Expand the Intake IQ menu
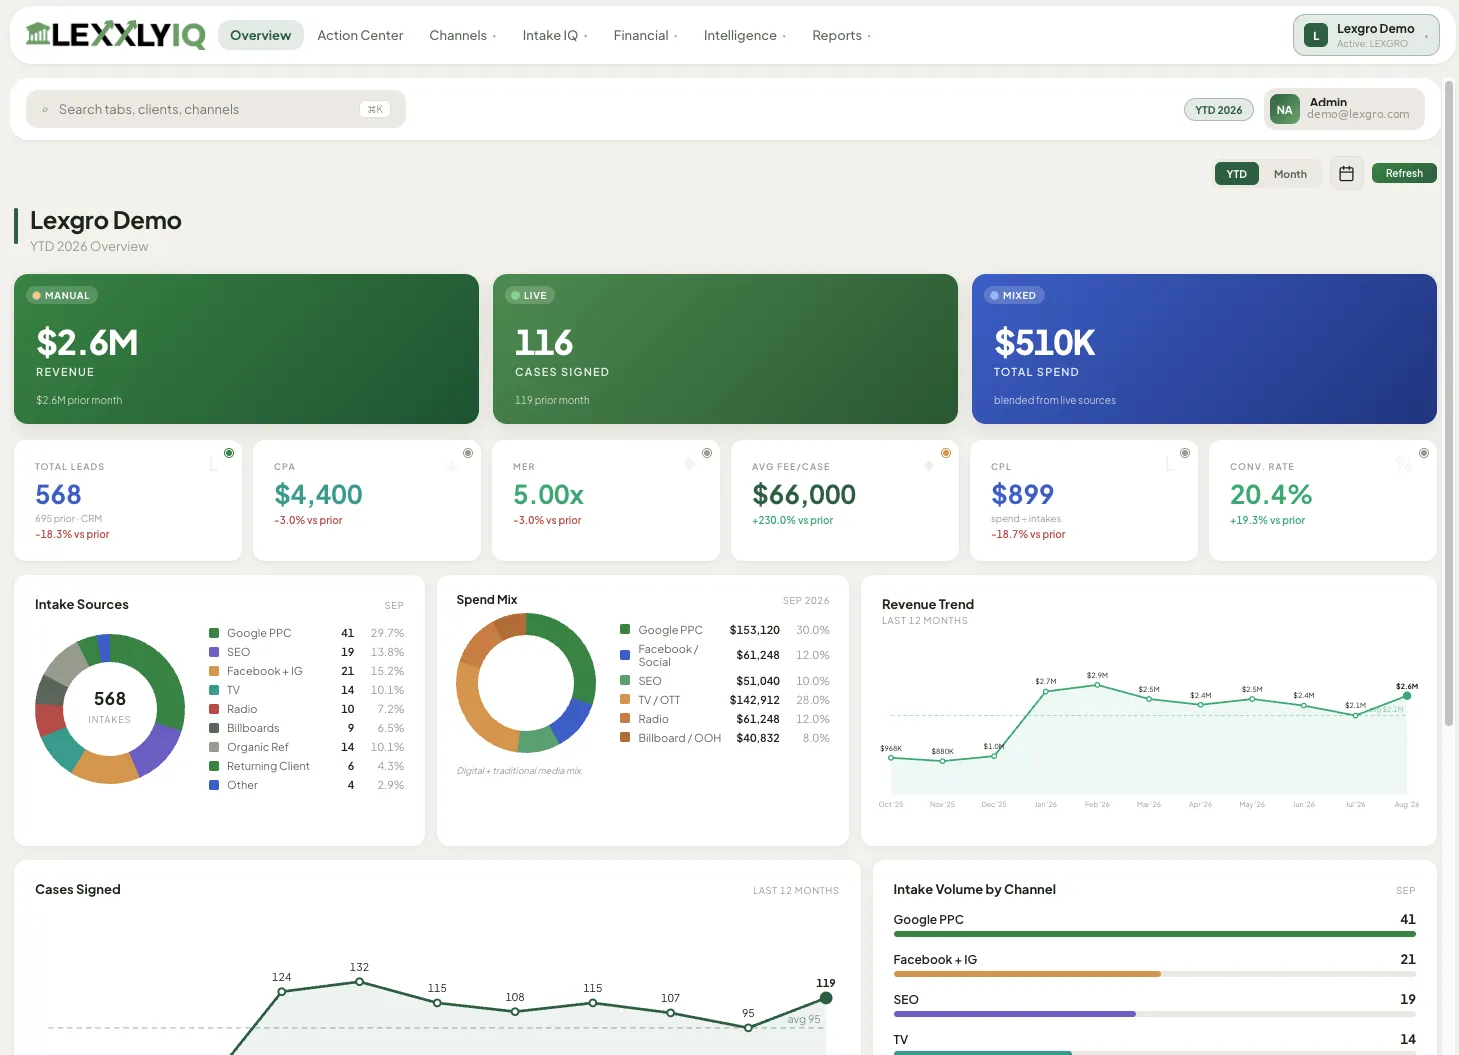 (x=554, y=35)
